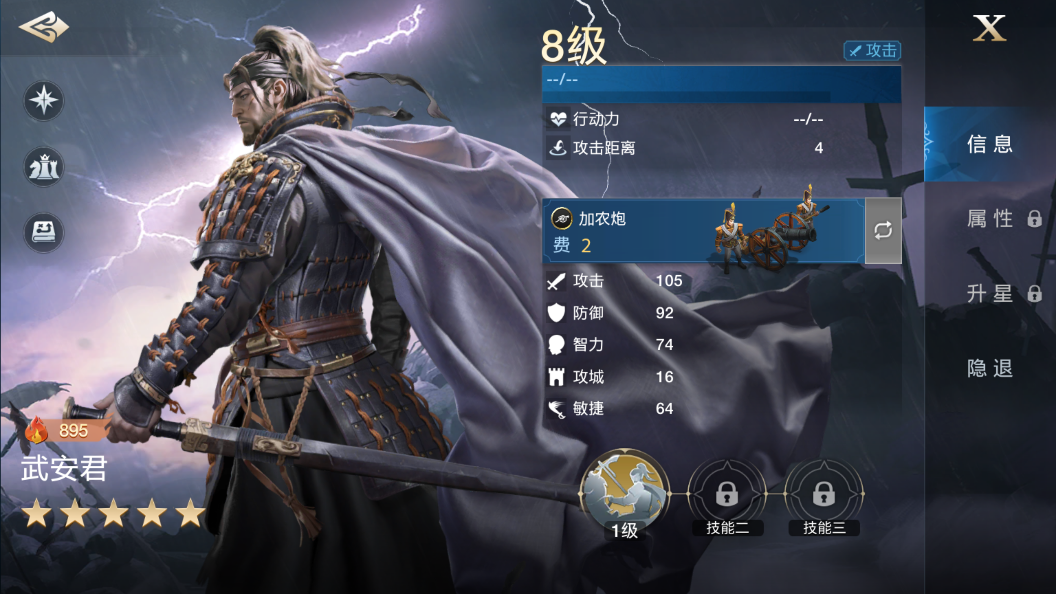
Task: Click the blue experience progress bar
Action: (721, 84)
